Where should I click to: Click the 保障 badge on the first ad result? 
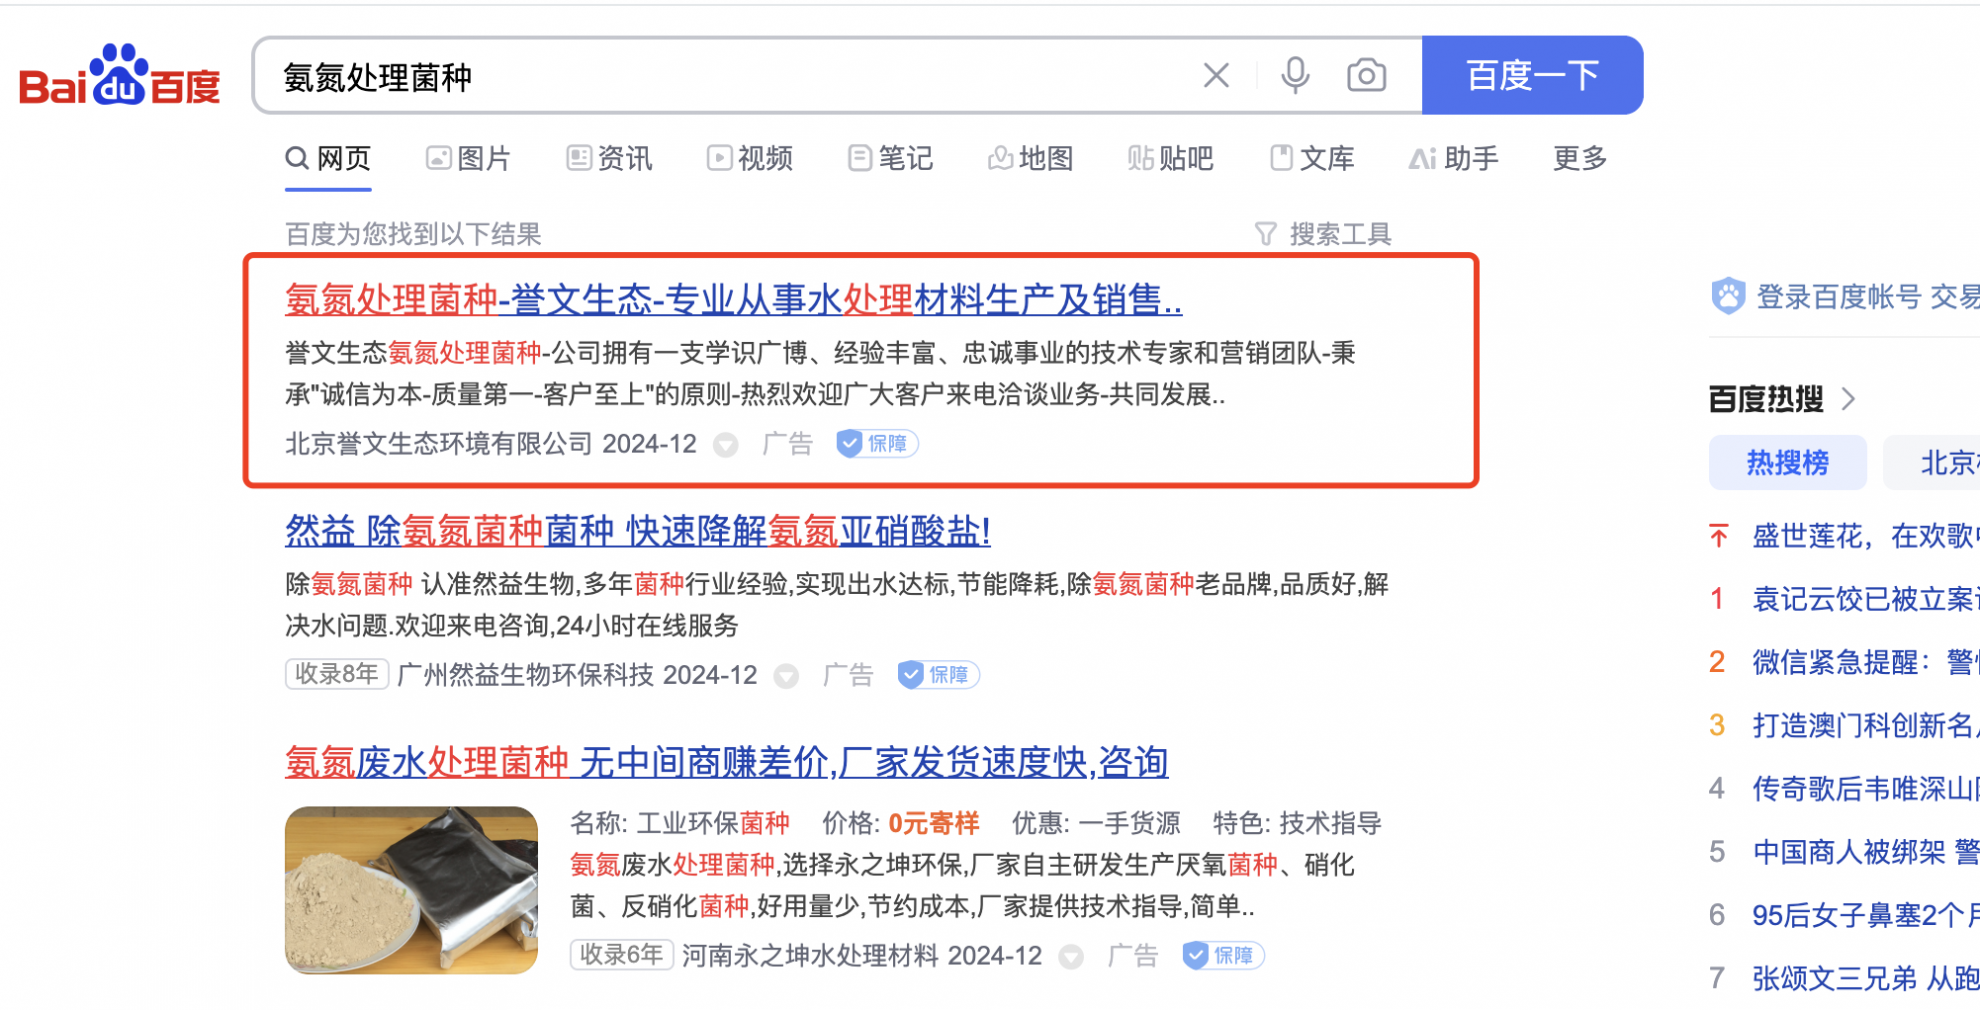[877, 443]
